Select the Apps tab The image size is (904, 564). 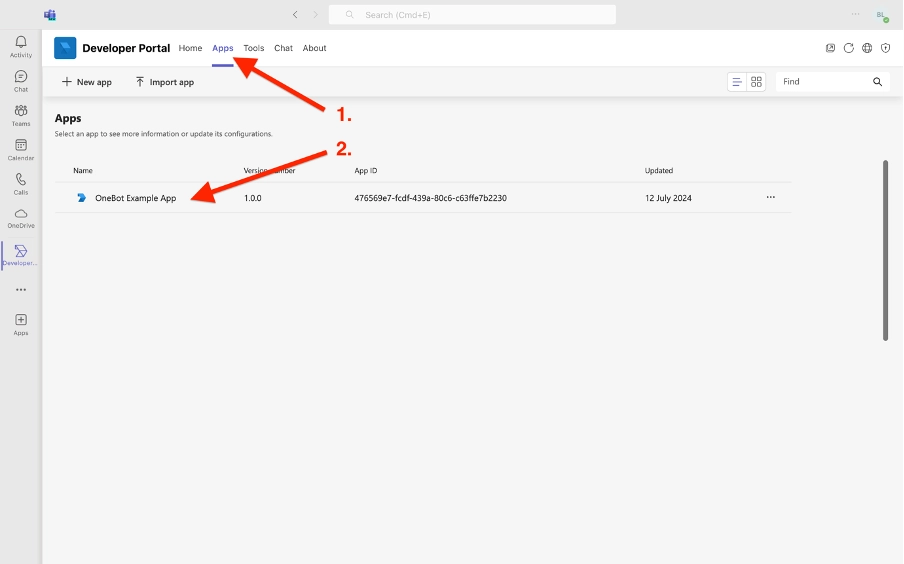223,48
